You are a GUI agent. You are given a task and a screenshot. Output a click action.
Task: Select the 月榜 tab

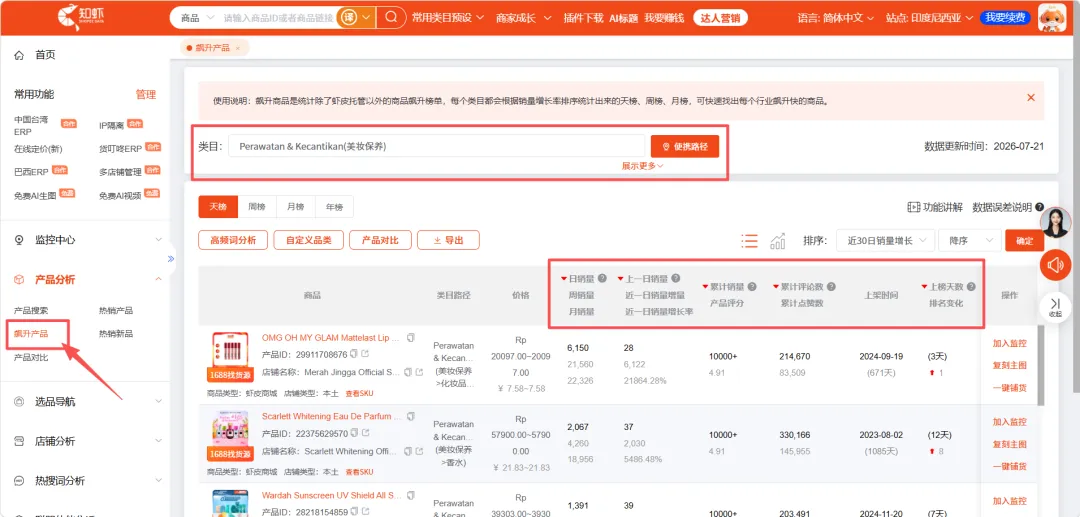[x=295, y=207]
